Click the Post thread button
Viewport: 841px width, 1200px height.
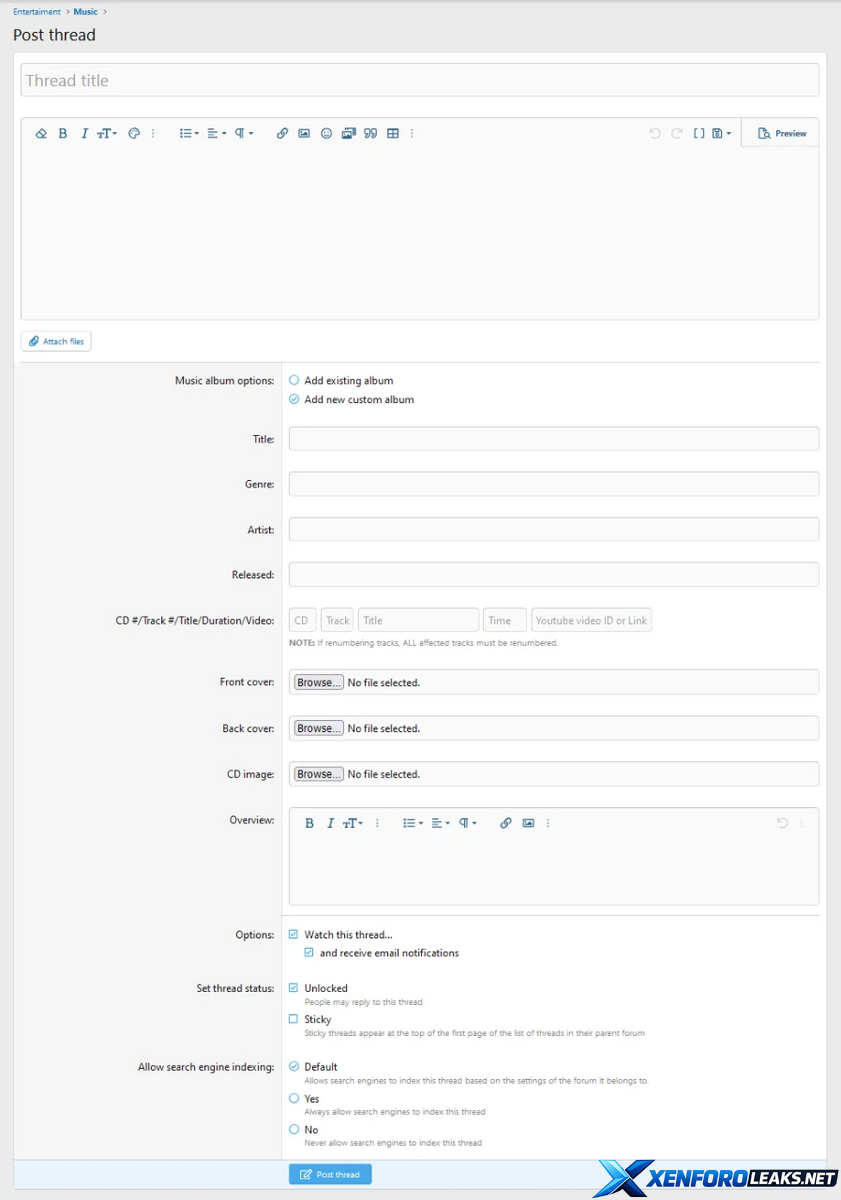pos(330,1174)
